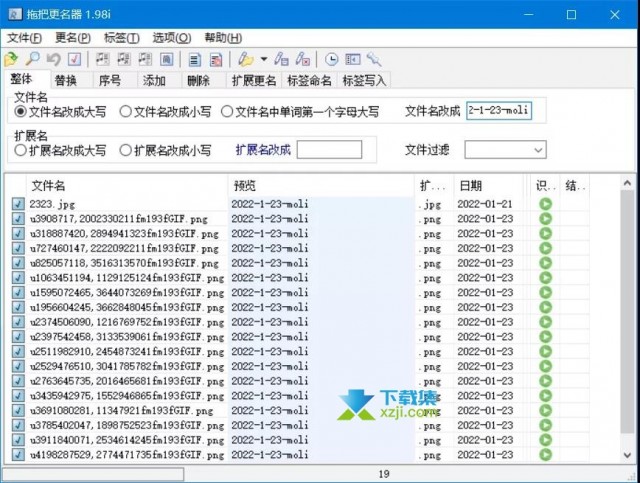Uncheck checkbox for u3908717 file
The image size is (640, 483).
coord(18,218)
